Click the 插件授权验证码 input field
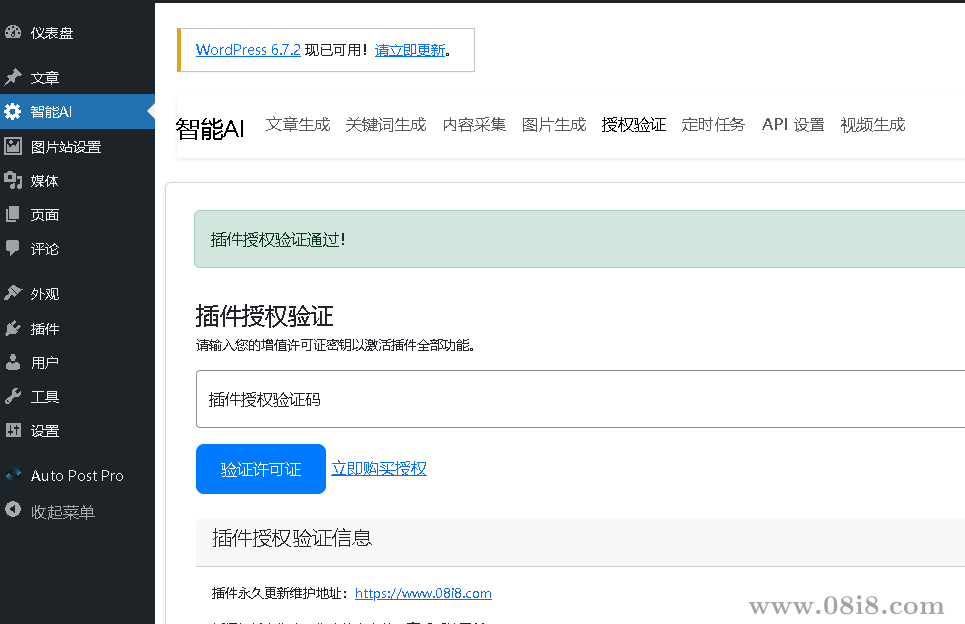Viewport: 965px width, 624px height. pyautogui.click(x=500, y=399)
